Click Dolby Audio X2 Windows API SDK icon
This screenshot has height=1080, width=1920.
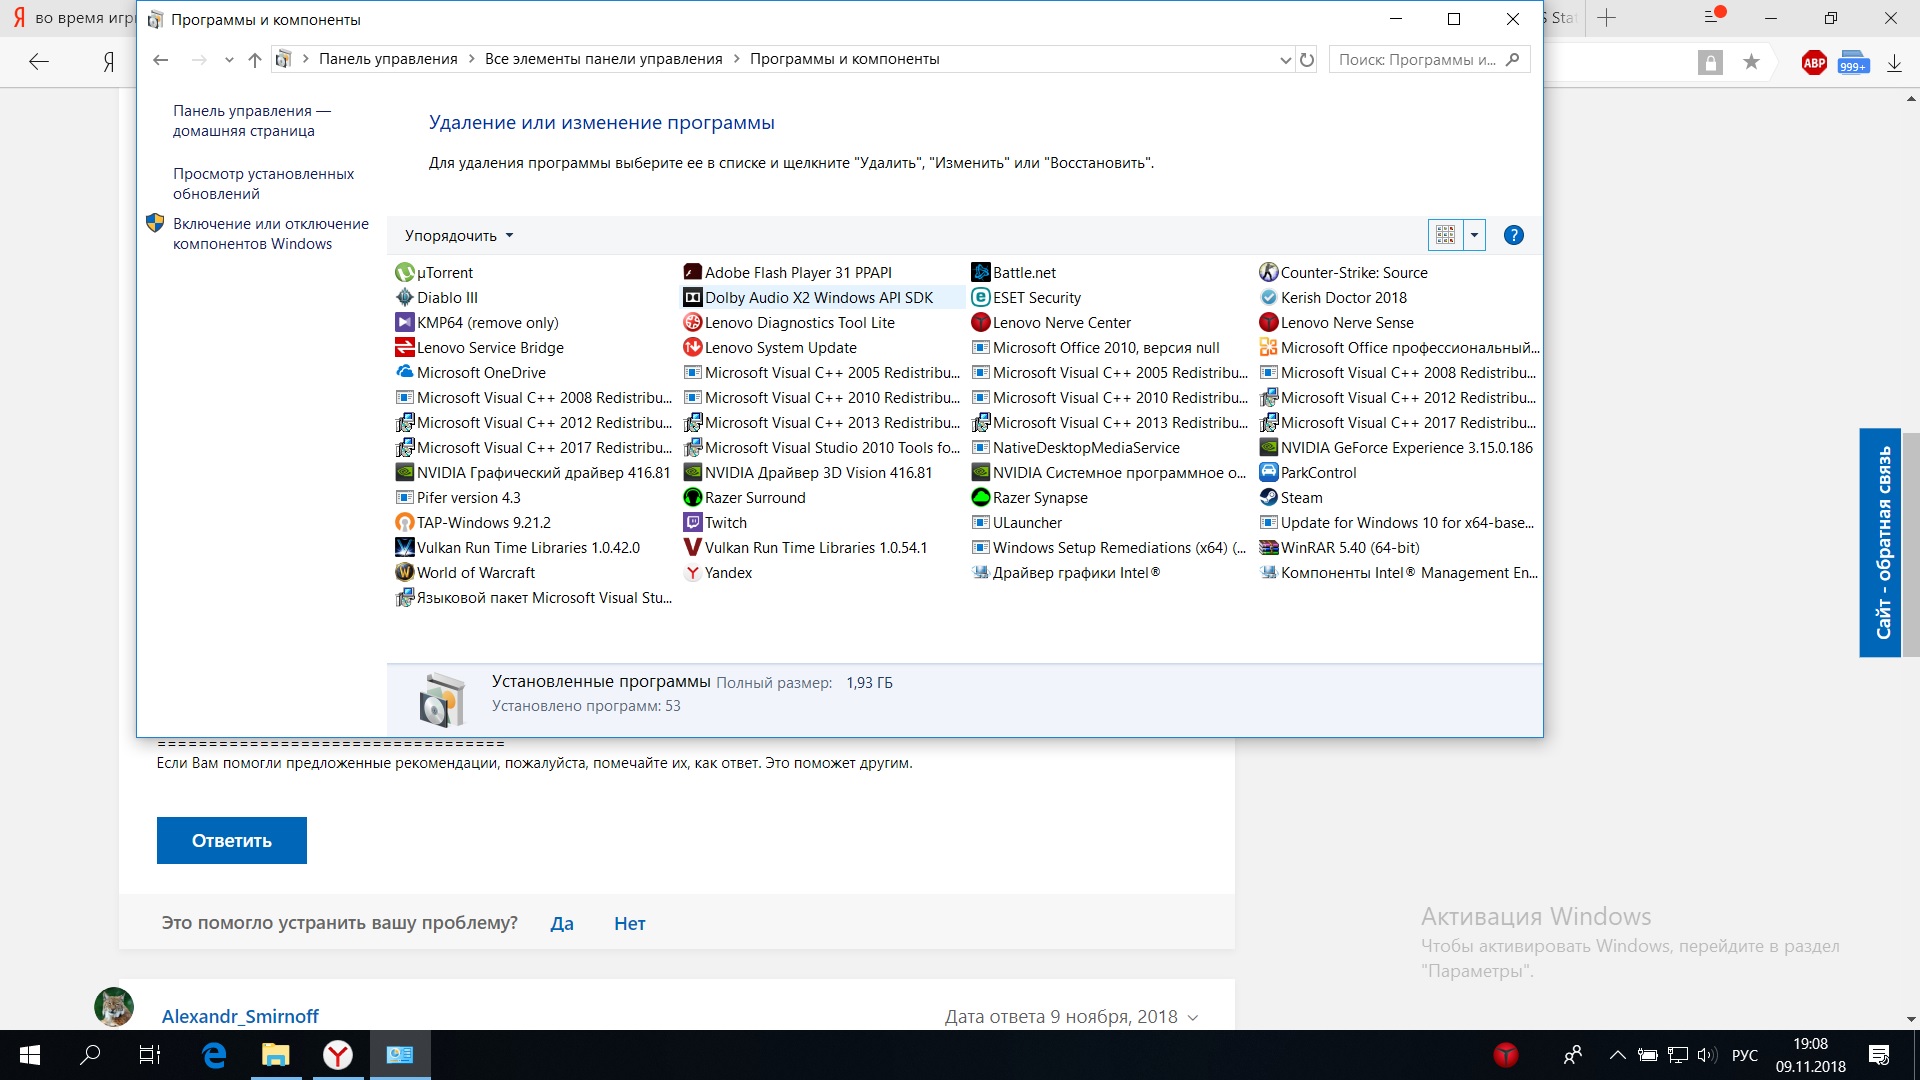pyautogui.click(x=693, y=297)
